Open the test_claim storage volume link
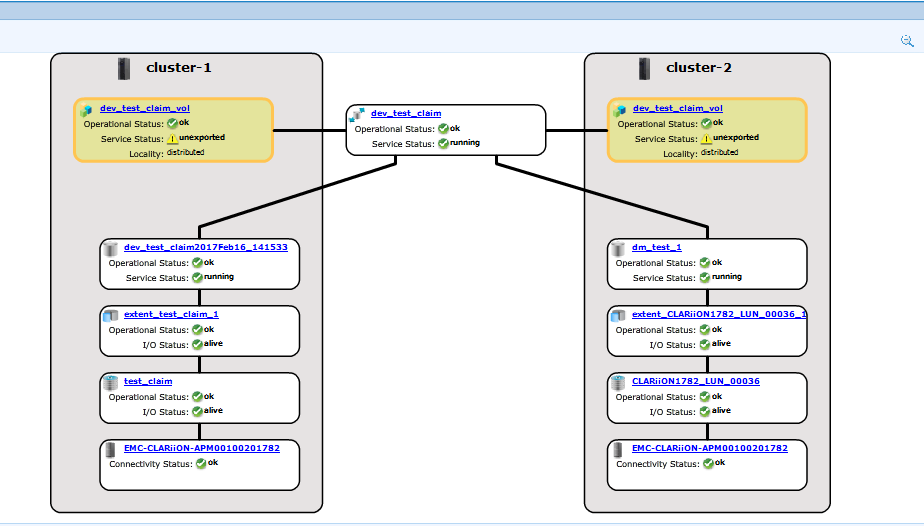924x526 pixels. (148, 381)
